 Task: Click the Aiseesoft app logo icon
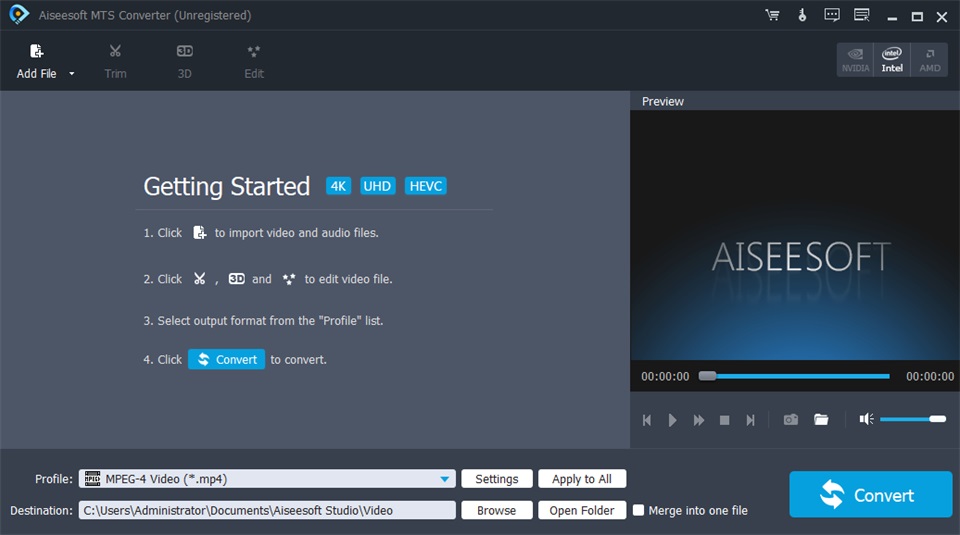pyautogui.click(x=19, y=15)
